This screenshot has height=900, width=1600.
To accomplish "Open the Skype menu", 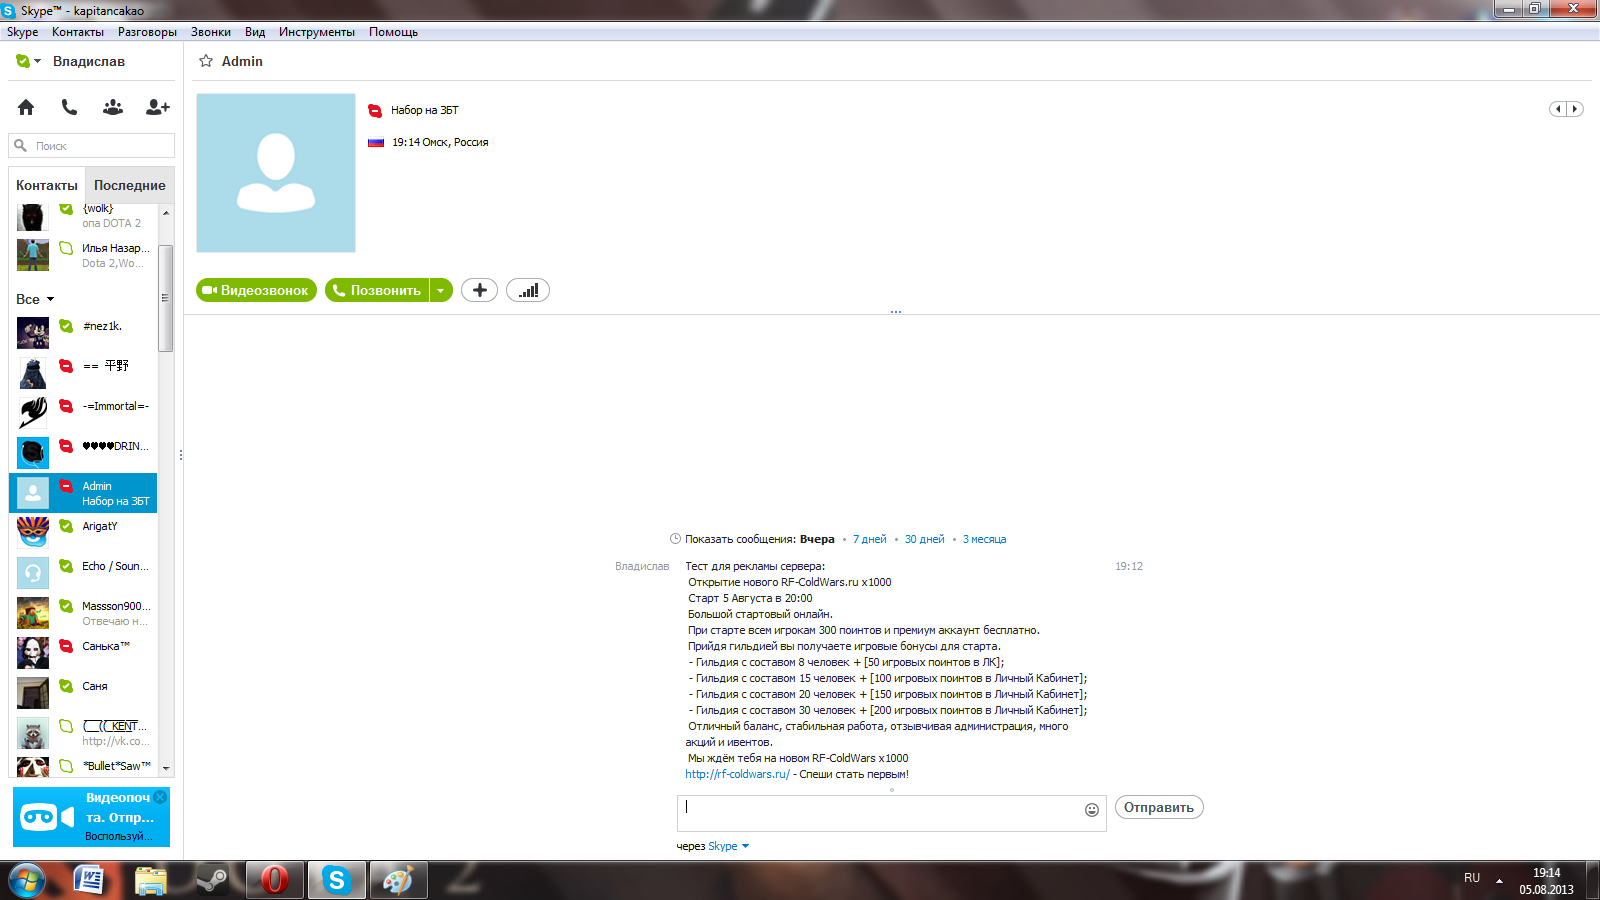I will point(22,32).
